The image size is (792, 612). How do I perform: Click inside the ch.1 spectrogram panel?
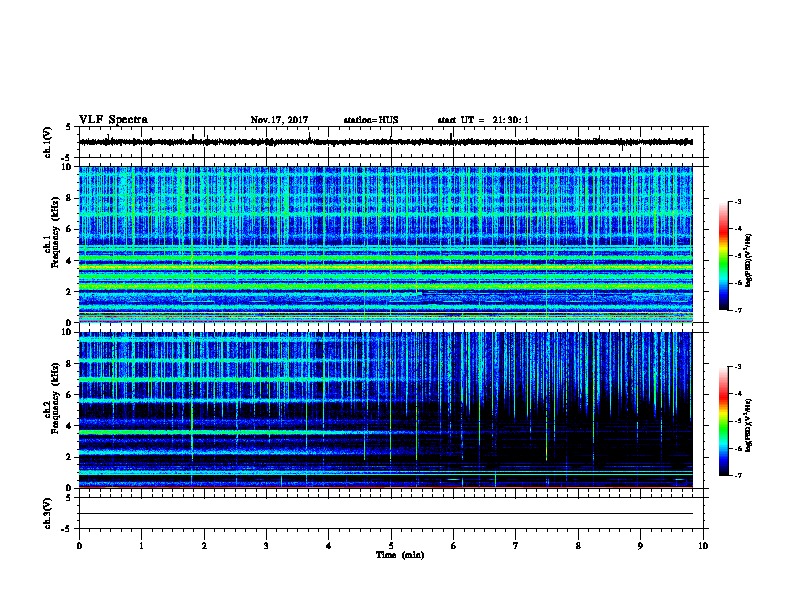point(386,244)
